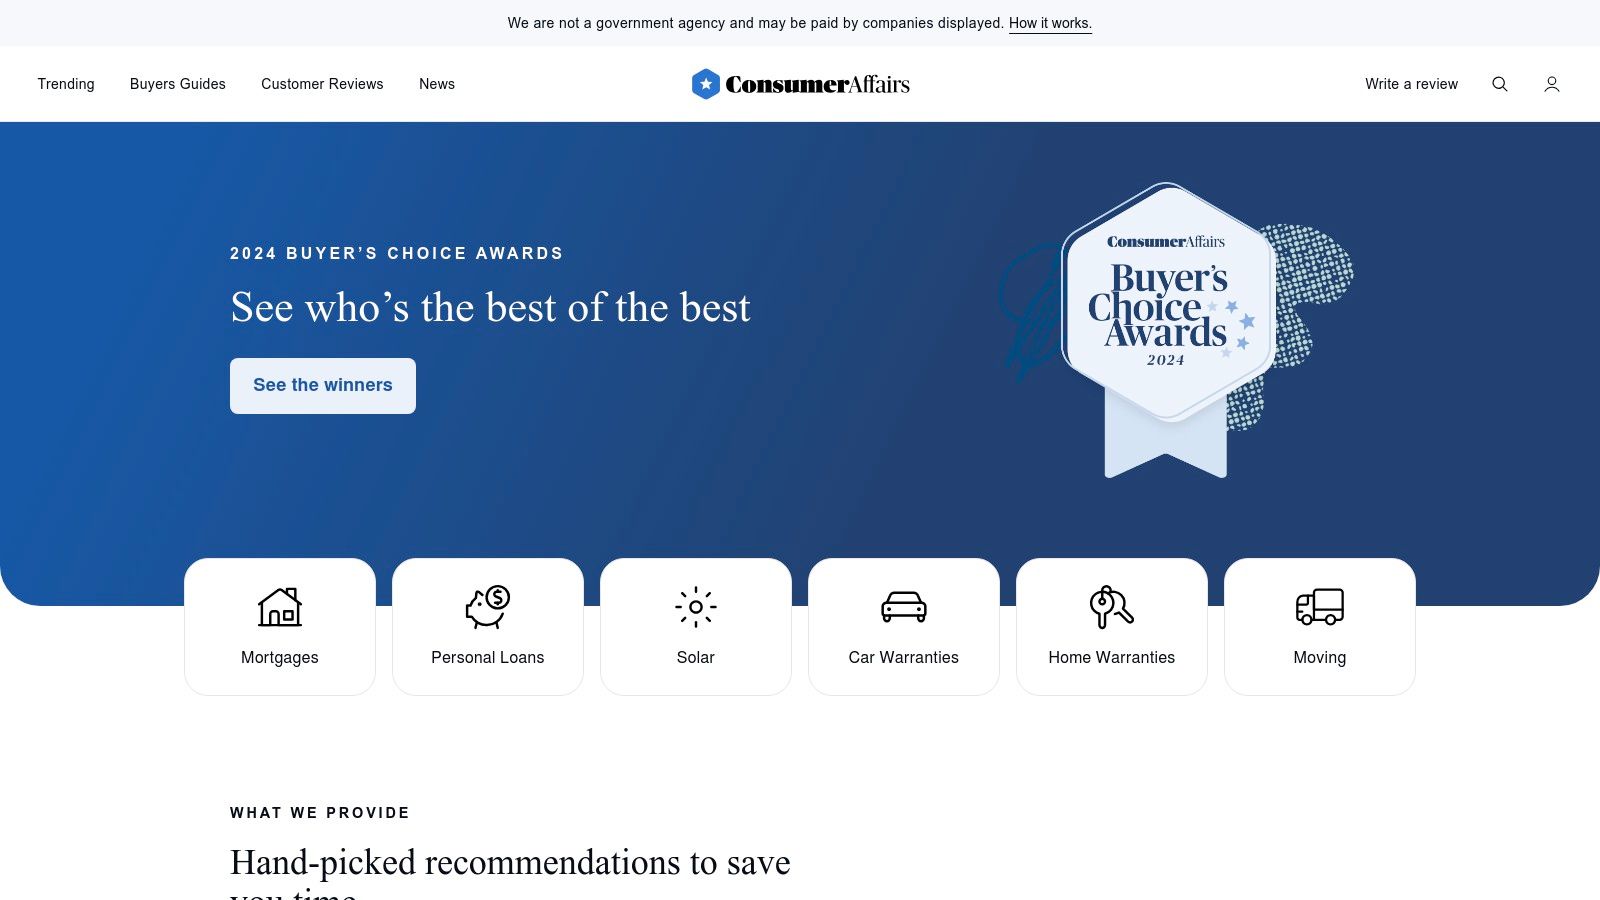The image size is (1600, 900).
Task: Select the Moving category label
Action: tap(1320, 657)
